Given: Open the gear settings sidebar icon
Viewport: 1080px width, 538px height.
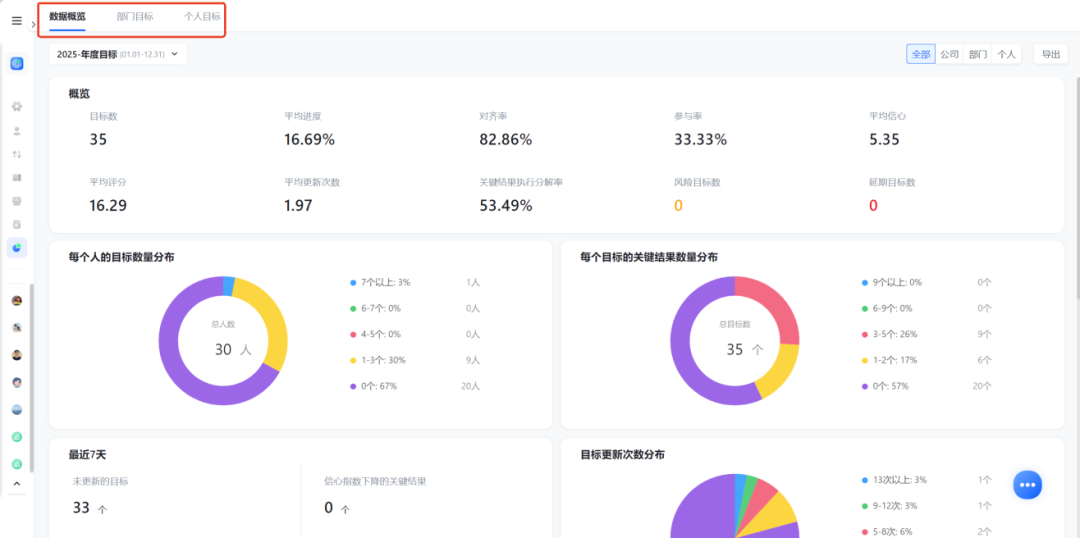Looking at the screenshot, I should pos(17,106).
